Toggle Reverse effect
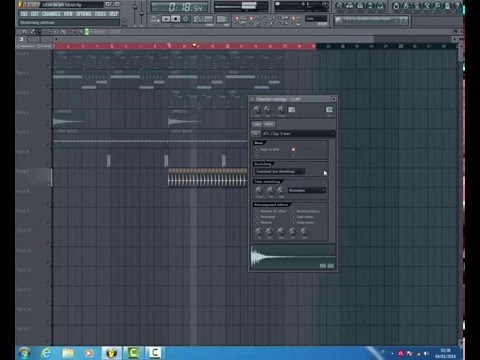 (x=264, y=223)
